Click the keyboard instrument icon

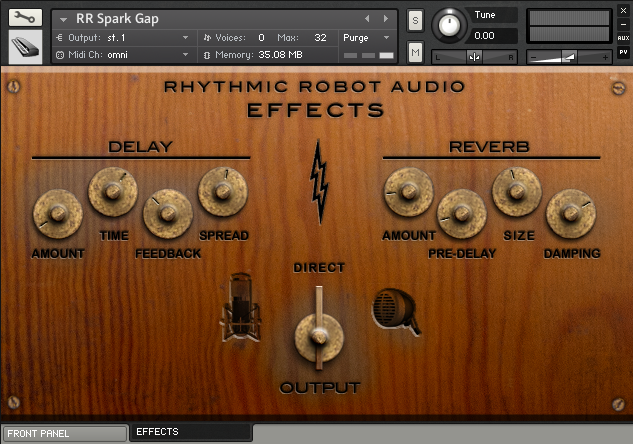click(25, 47)
